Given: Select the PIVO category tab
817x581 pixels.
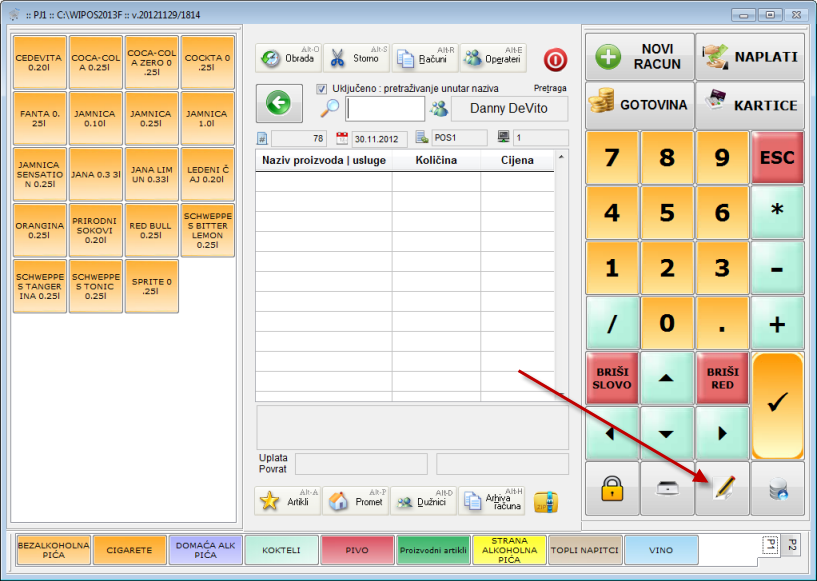Looking at the screenshot, I should [357, 550].
